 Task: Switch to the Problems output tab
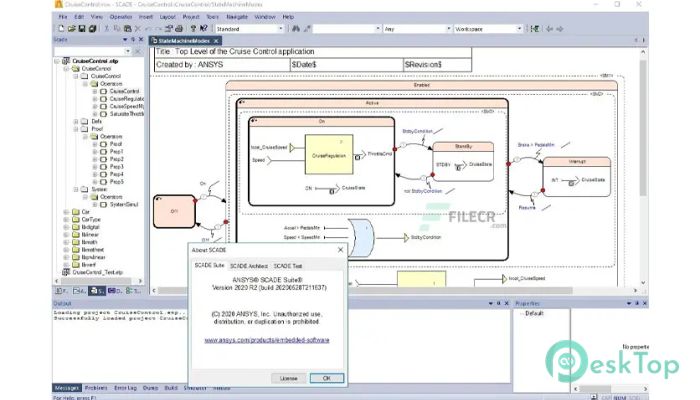click(x=96, y=388)
